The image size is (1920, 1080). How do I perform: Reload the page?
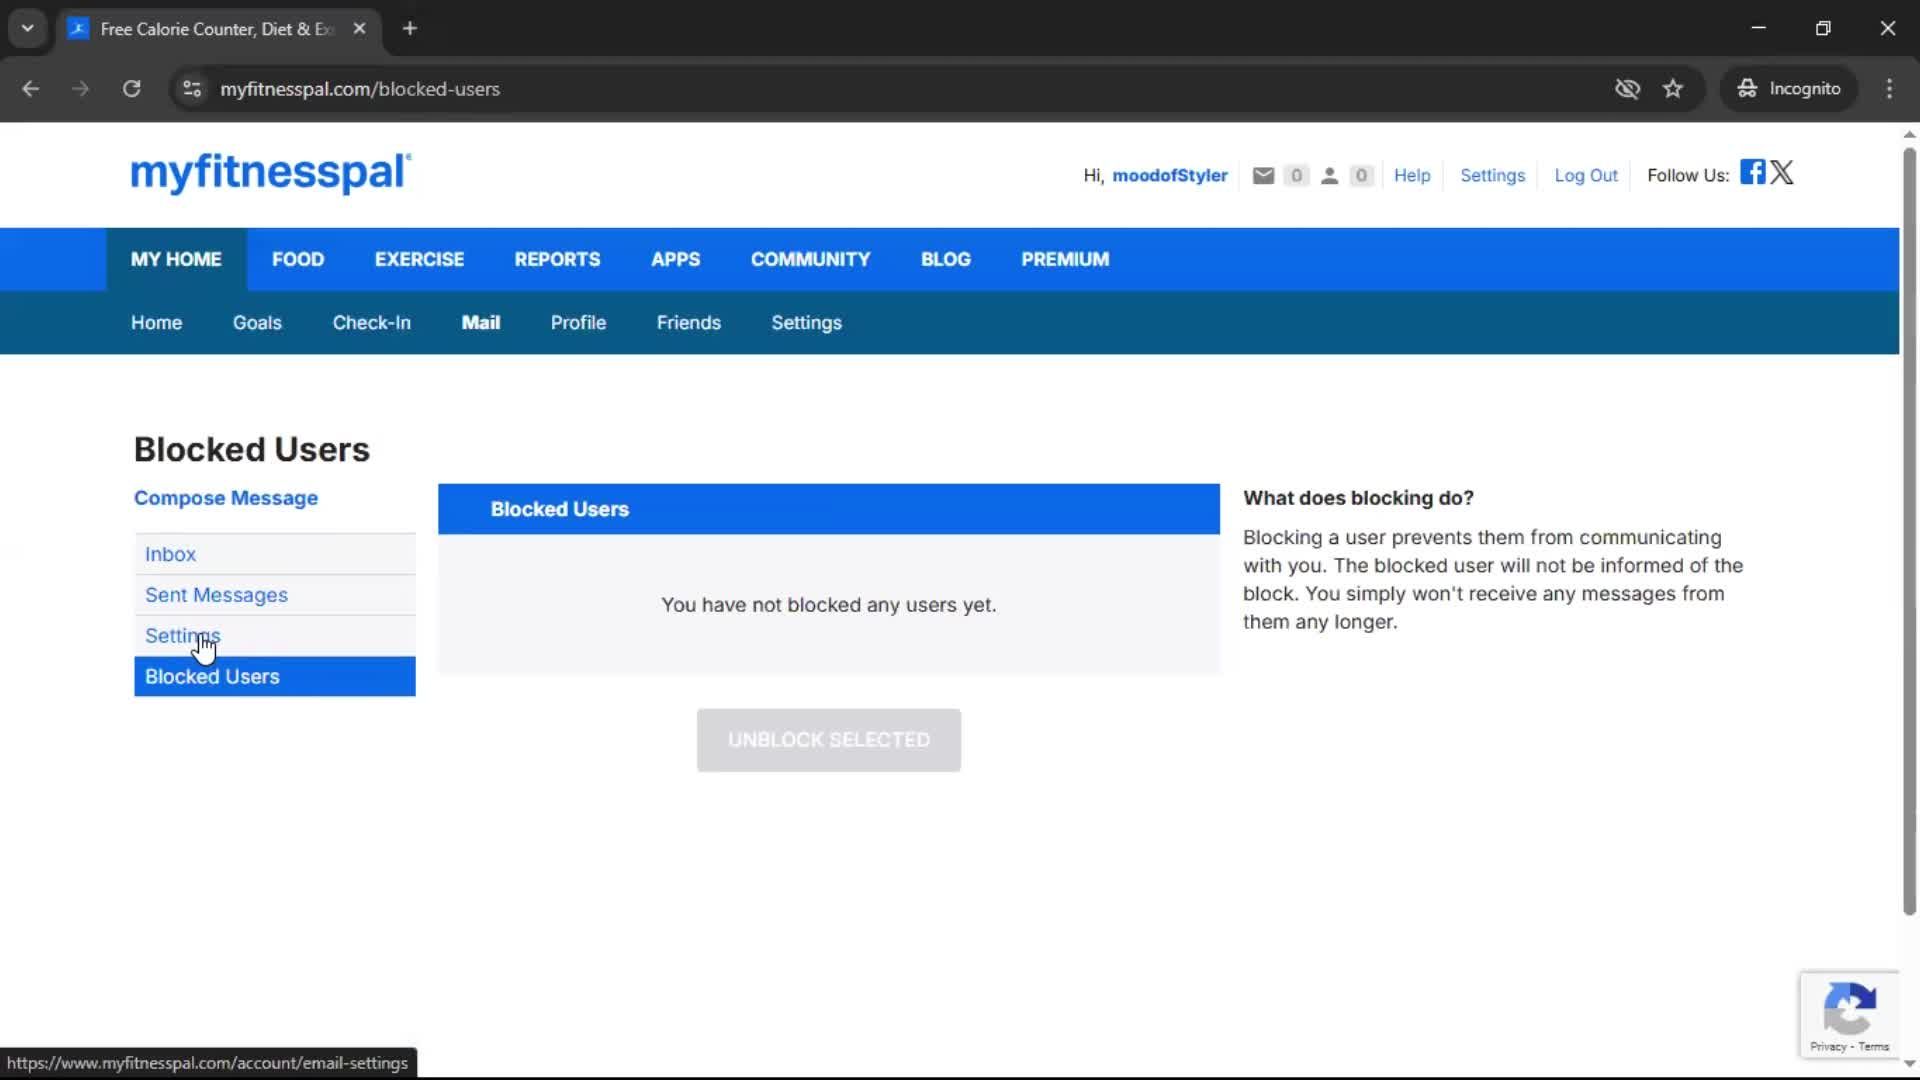click(x=131, y=89)
